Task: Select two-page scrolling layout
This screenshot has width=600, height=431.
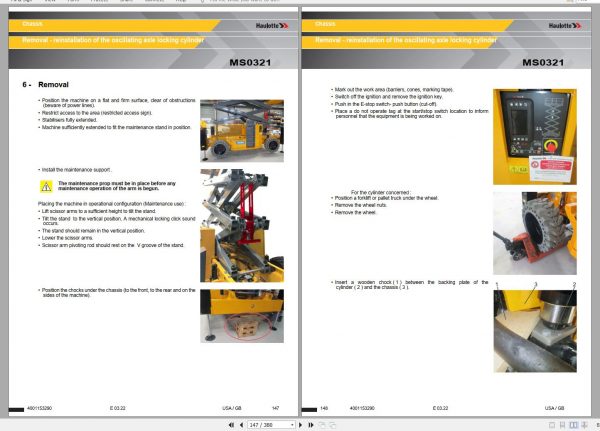Action: point(584,425)
